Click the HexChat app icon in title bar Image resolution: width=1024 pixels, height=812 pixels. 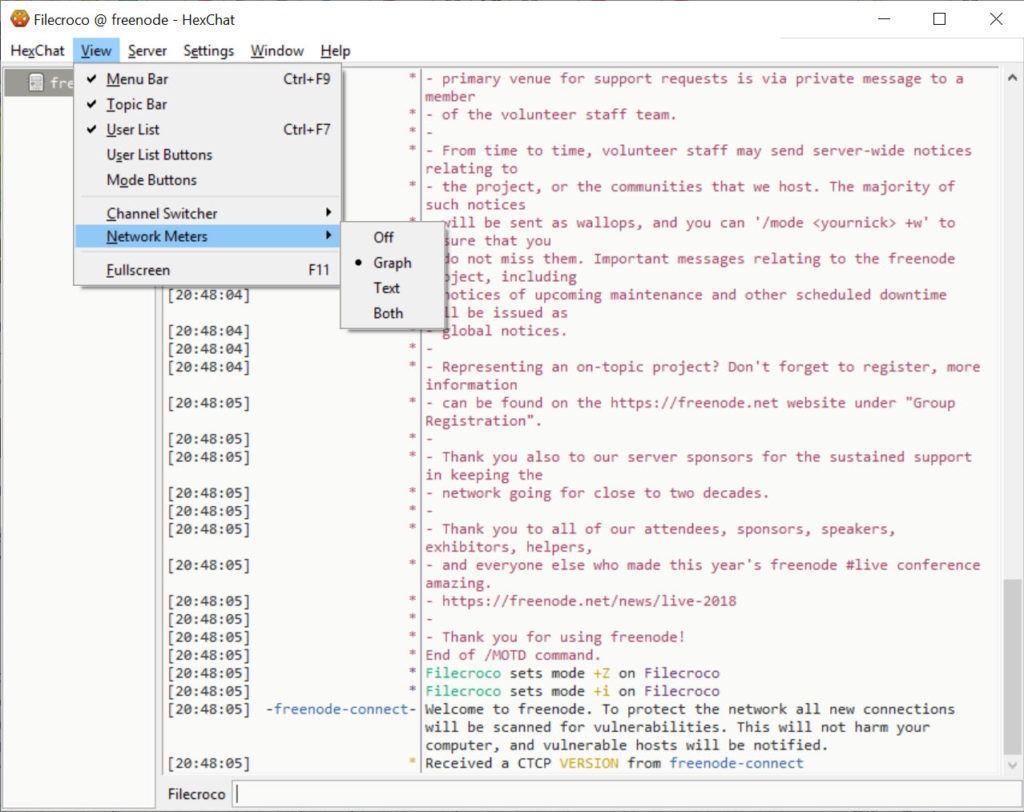pyautogui.click(x=20, y=19)
